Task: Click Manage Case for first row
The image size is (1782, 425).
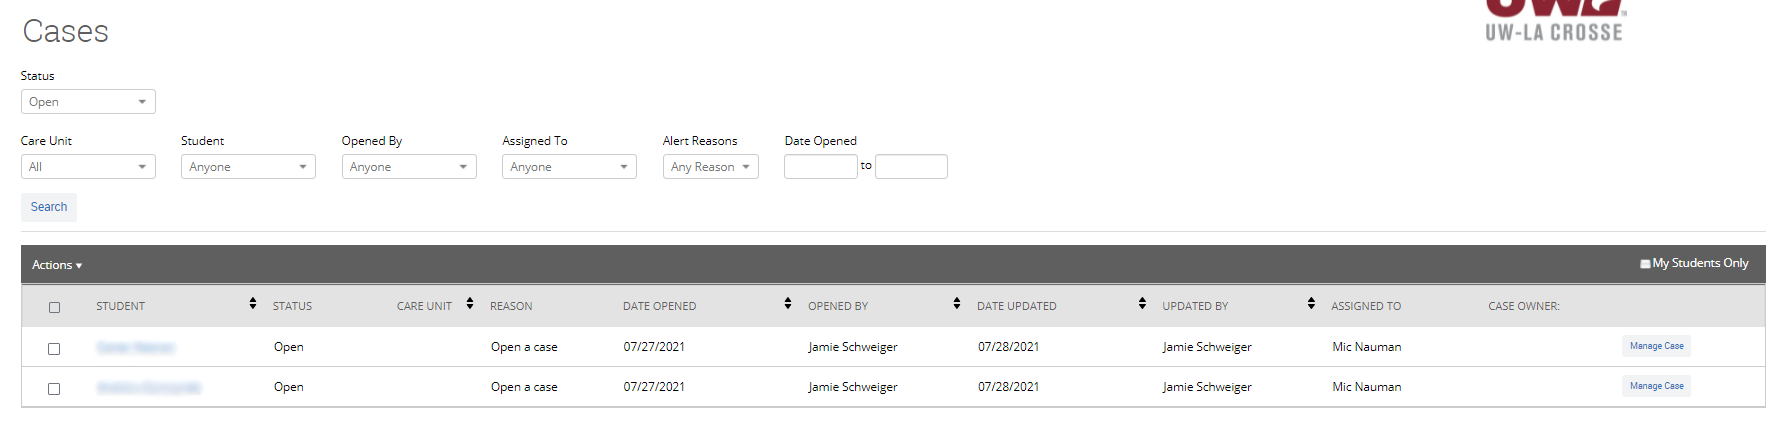Action: pos(1656,346)
